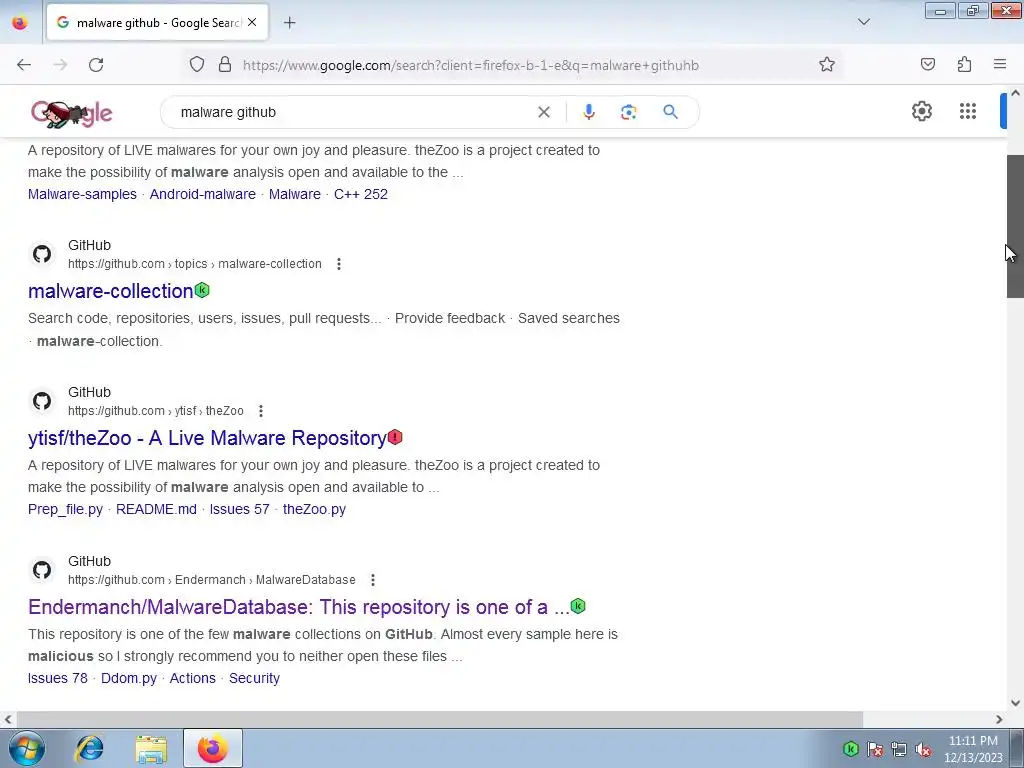
Task: Open more options for theZoo result
Action: 261,411
